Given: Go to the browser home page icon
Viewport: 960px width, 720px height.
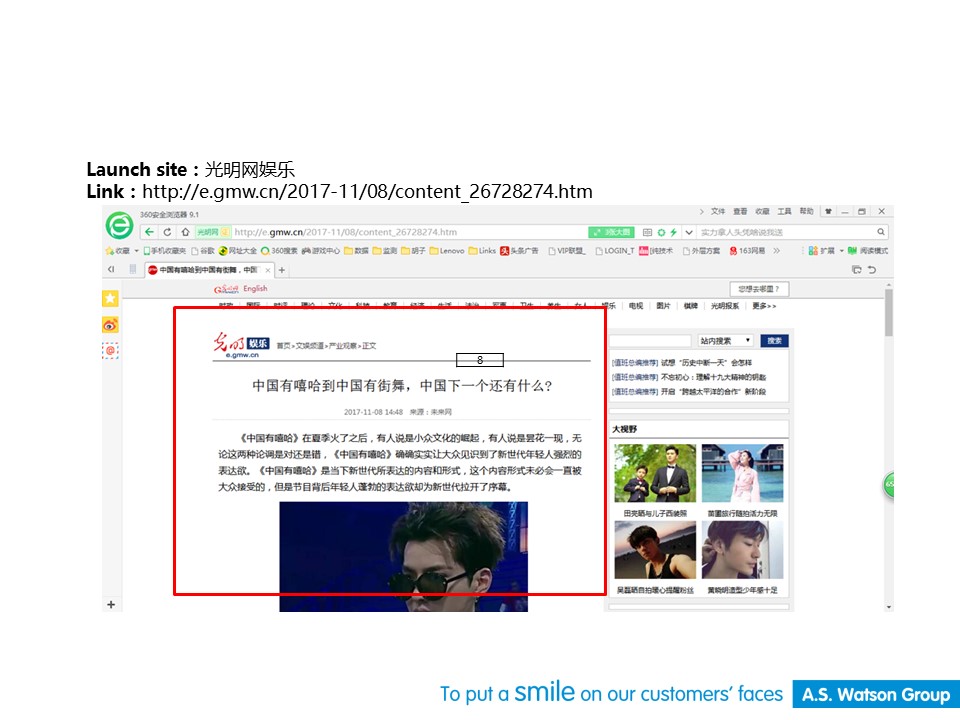Looking at the screenshot, I should (x=186, y=232).
